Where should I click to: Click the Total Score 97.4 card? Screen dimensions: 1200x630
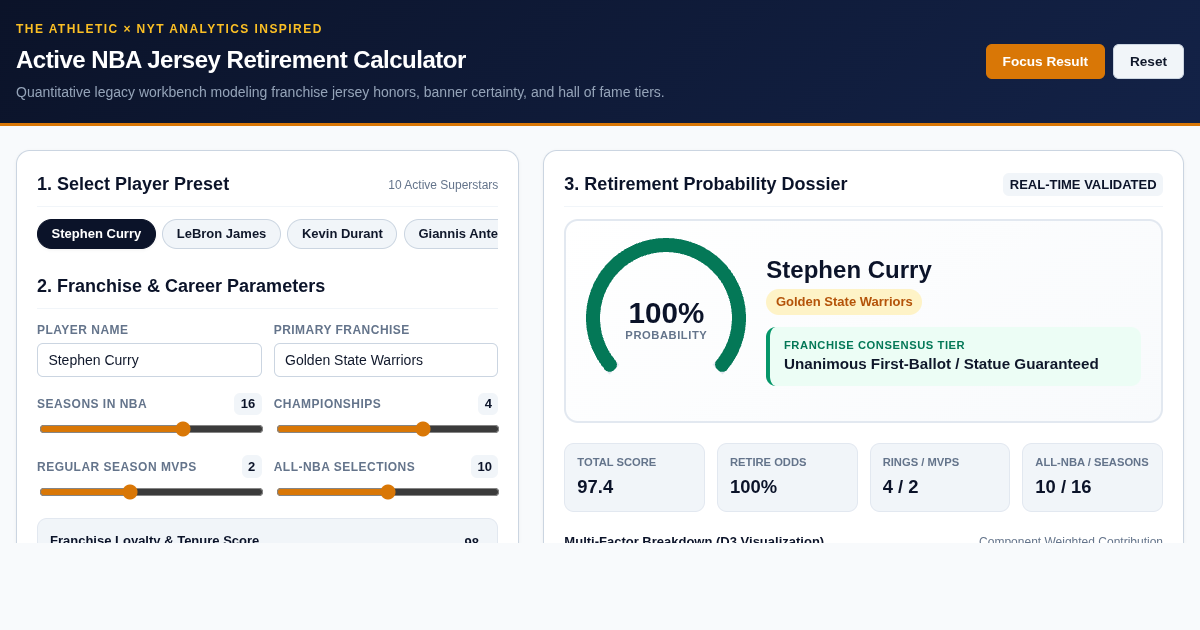point(634,477)
